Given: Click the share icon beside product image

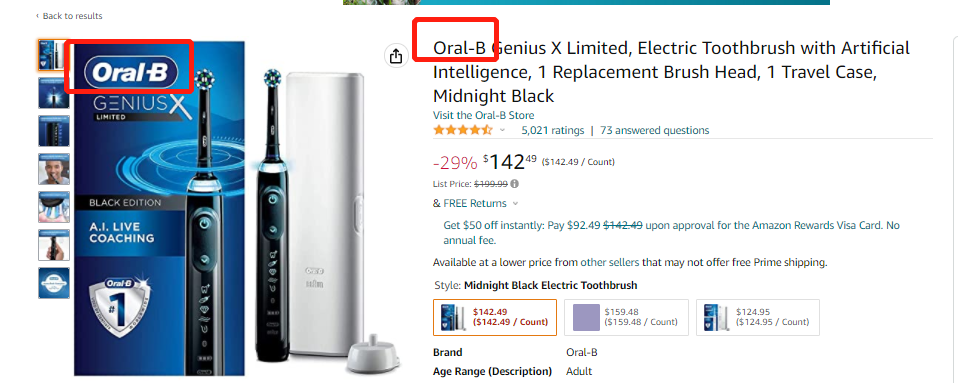Looking at the screenshot, I should tap(396, 56).
